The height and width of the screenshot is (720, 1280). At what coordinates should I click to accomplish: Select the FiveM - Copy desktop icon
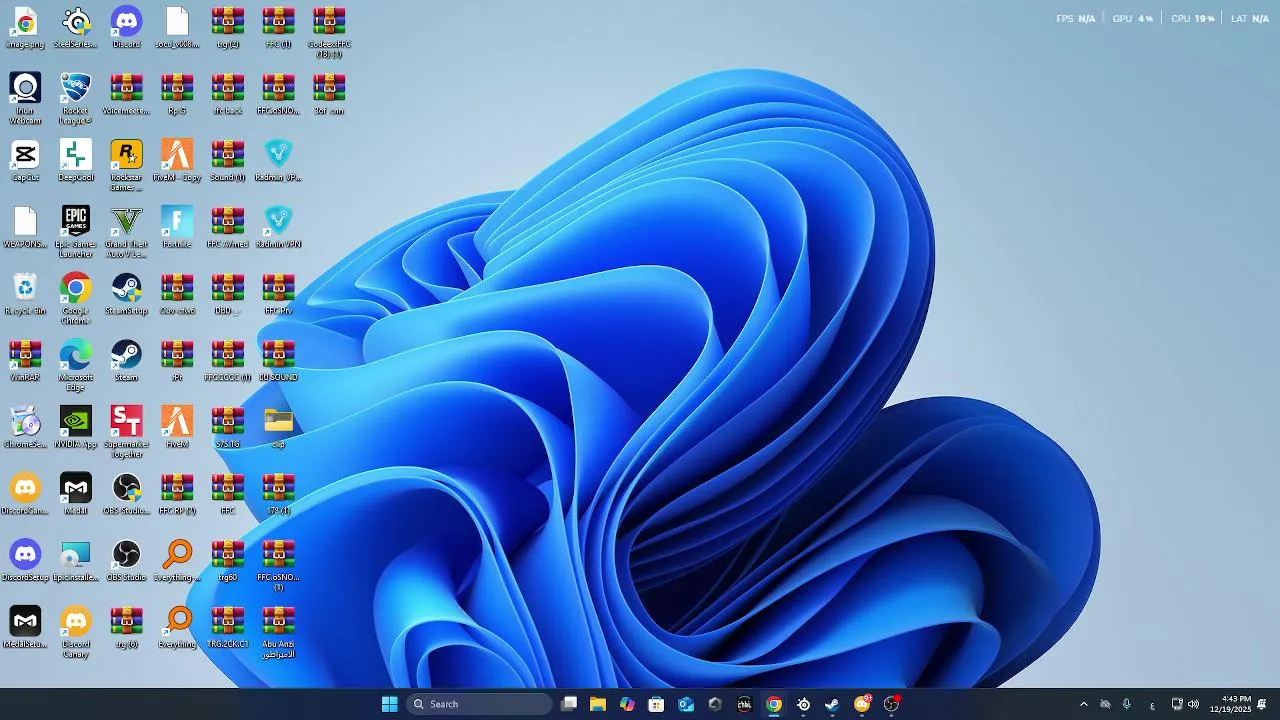pos(177,160)
